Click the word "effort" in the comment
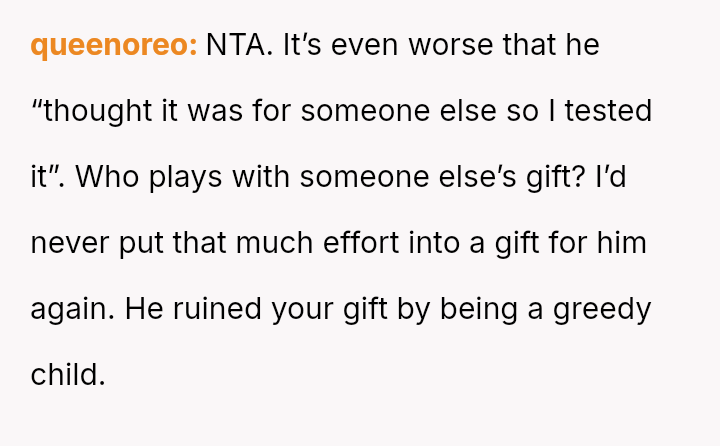 361,243
